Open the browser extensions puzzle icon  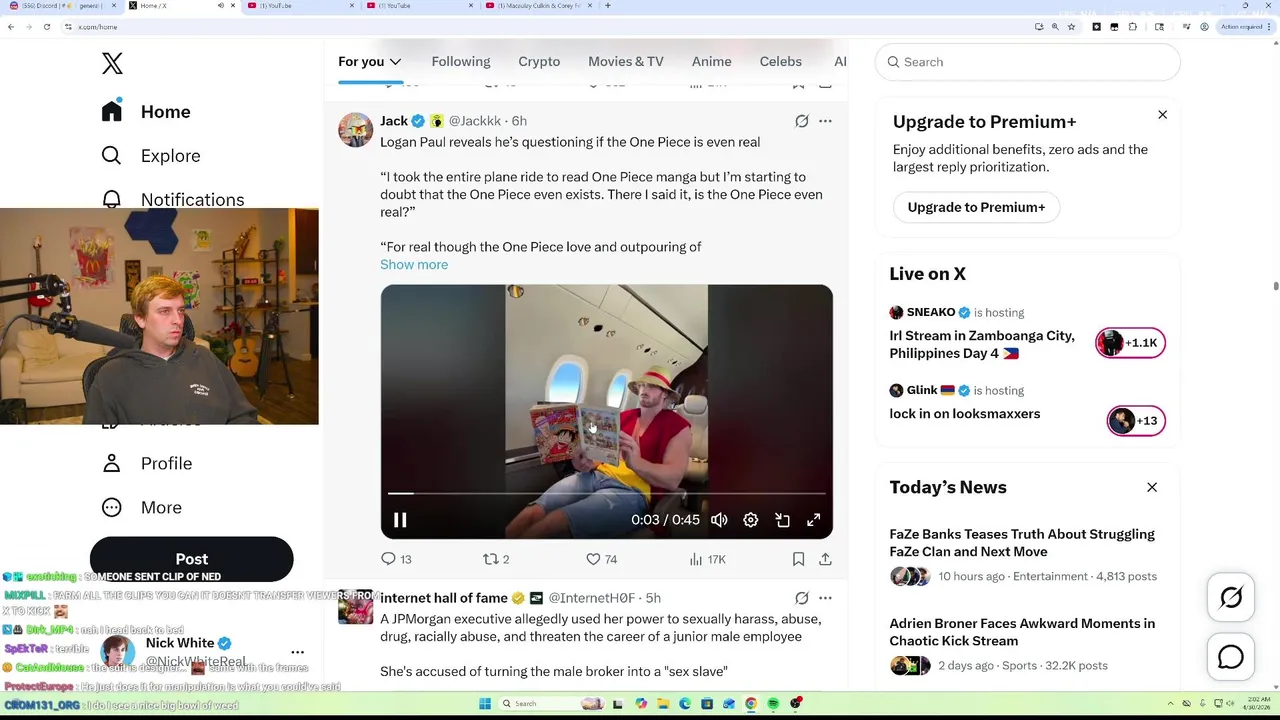click(x=1132, y=27)
